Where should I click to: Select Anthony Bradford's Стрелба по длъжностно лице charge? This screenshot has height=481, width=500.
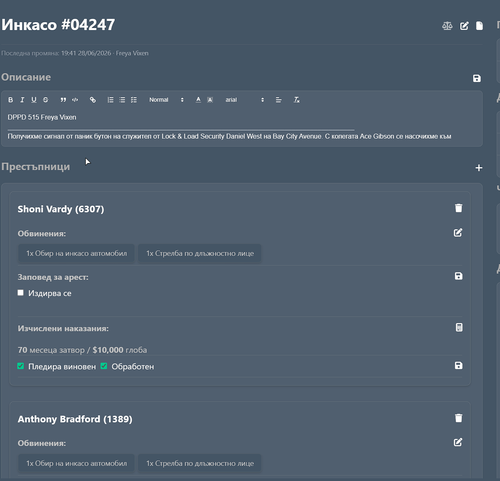pos(200,463)
